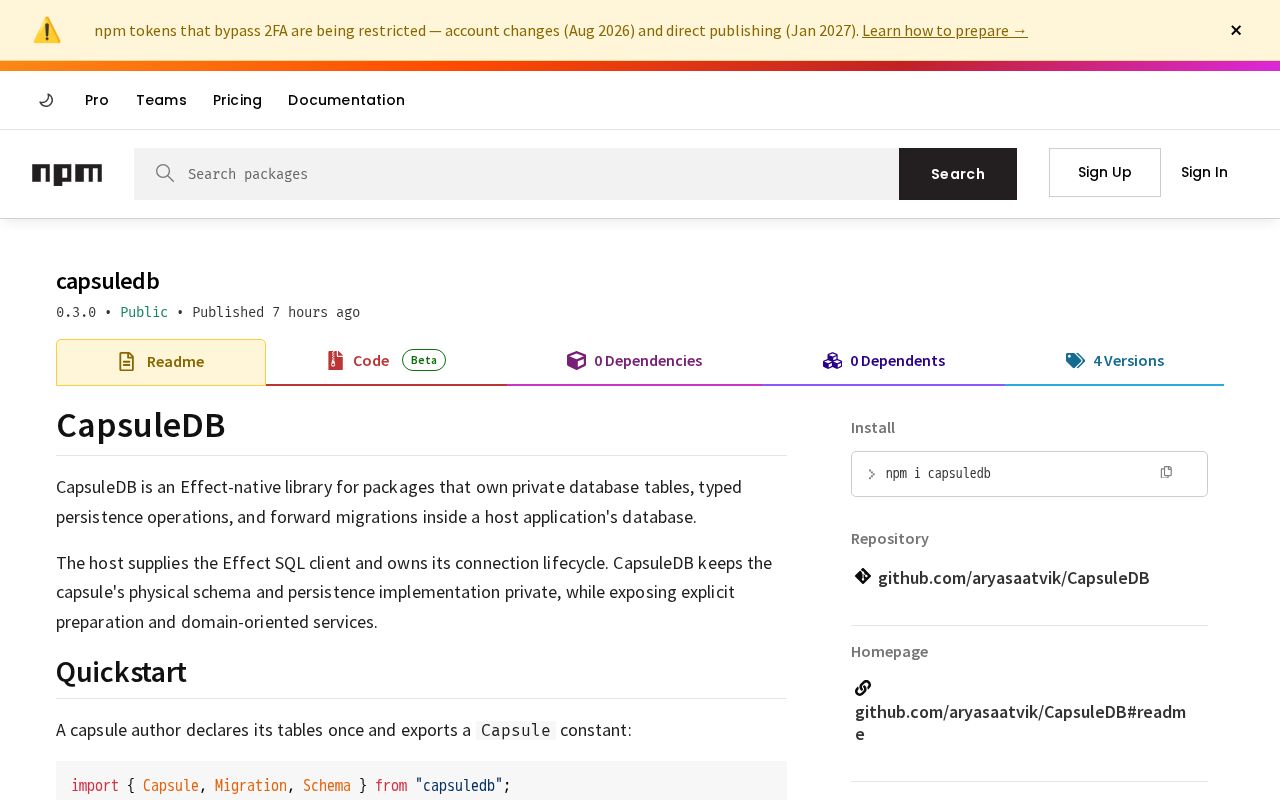This screenshot has height=800, width=1280.
Task: Click the Public visibility label
Action: (x=144, y=312)
